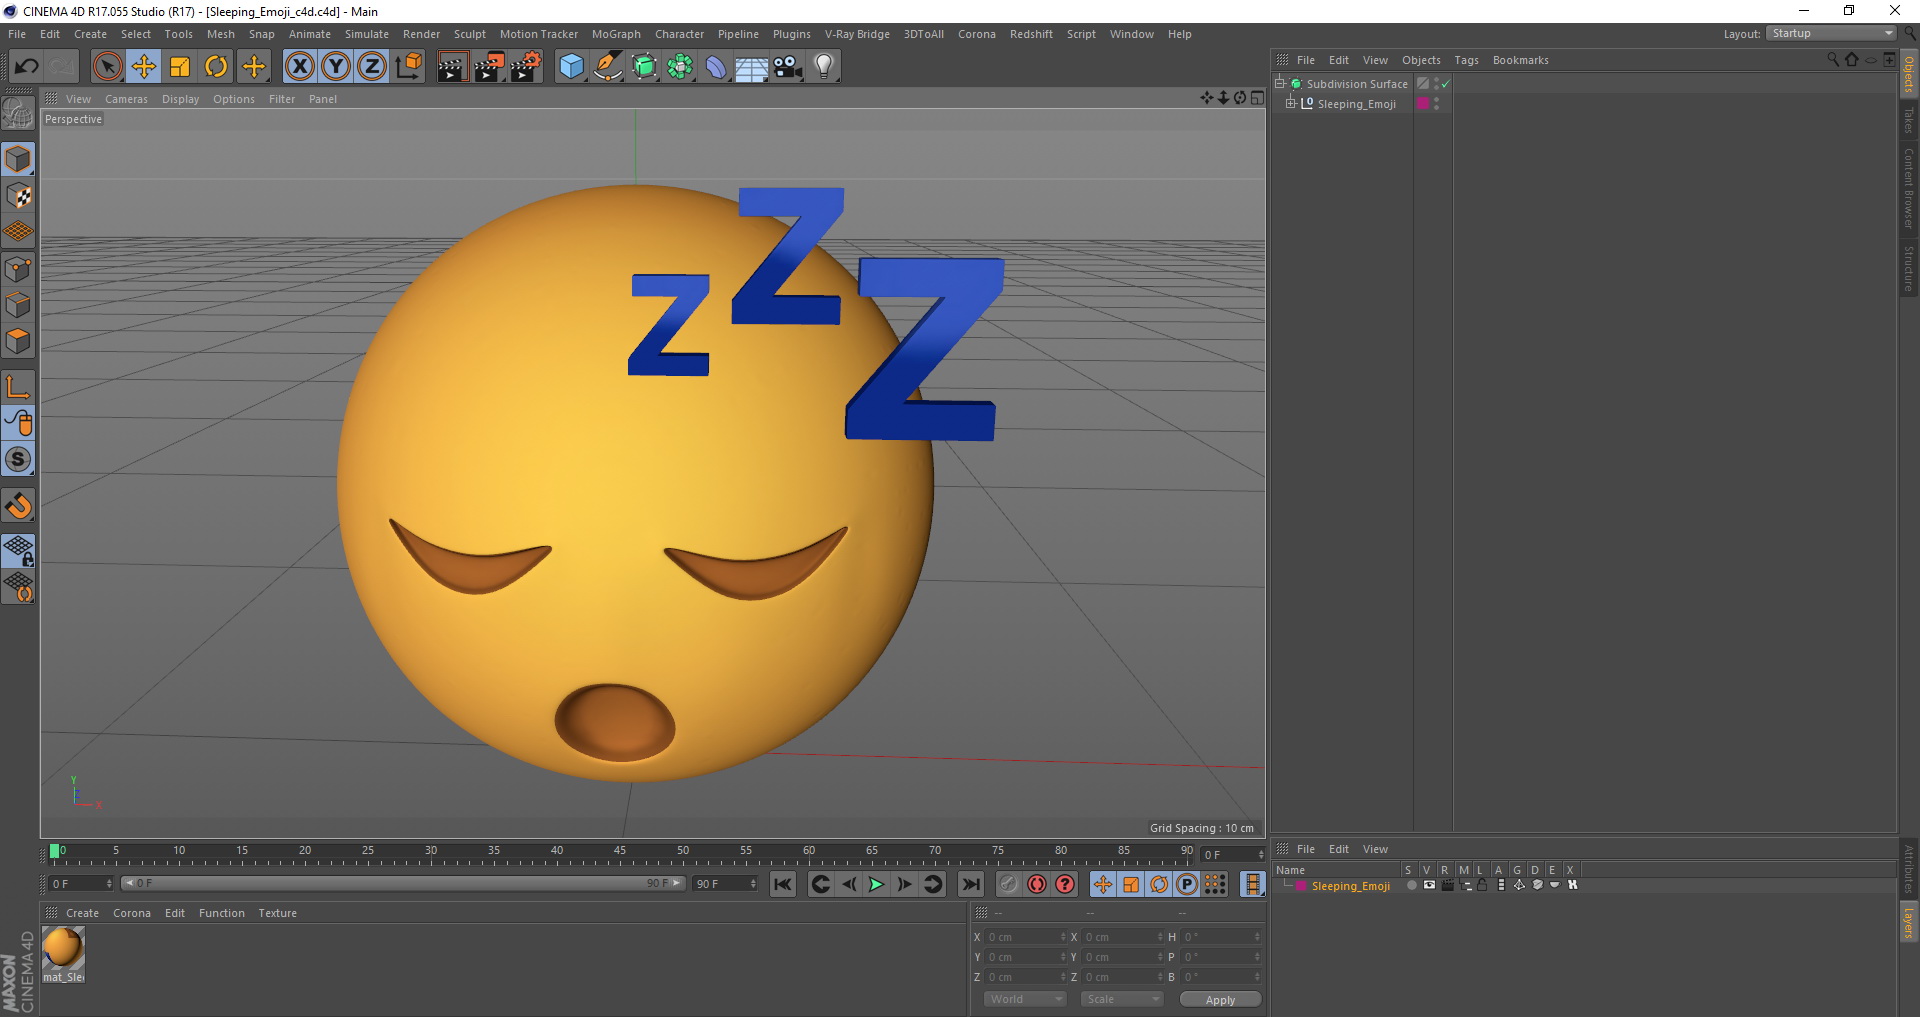Toggle coordinate system World/Object icon
Viewport: 1920px width, 1017px height.
pos(408,67)
